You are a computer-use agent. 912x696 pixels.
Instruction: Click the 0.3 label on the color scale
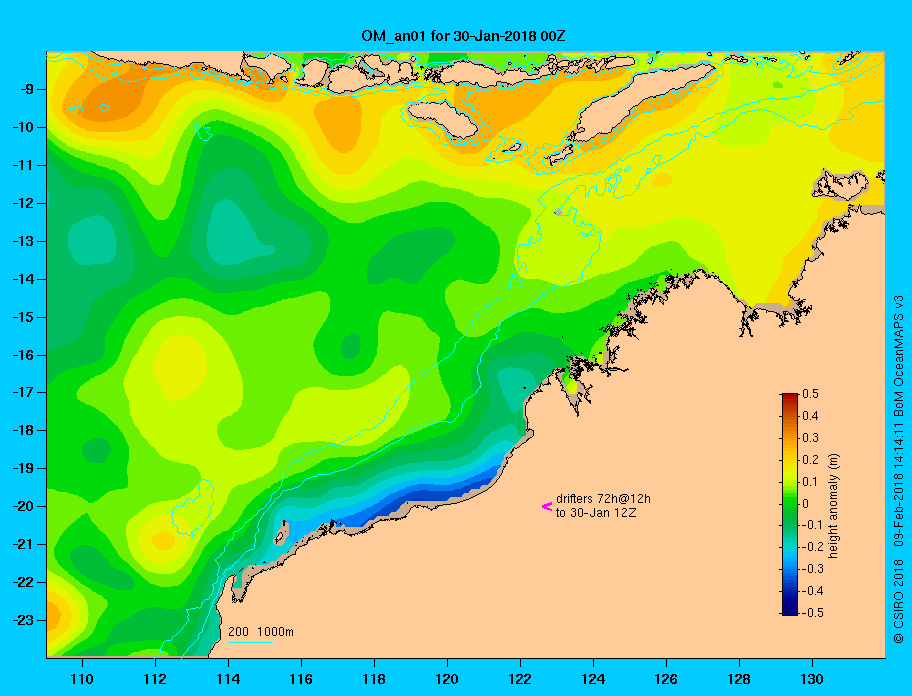[810, 438]
